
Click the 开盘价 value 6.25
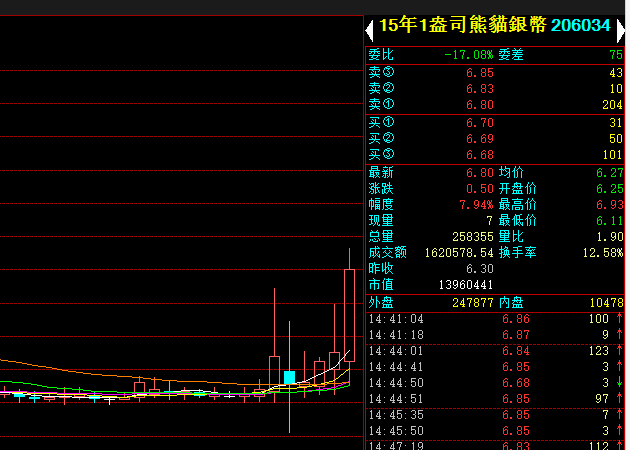click(x=610, y=189)
